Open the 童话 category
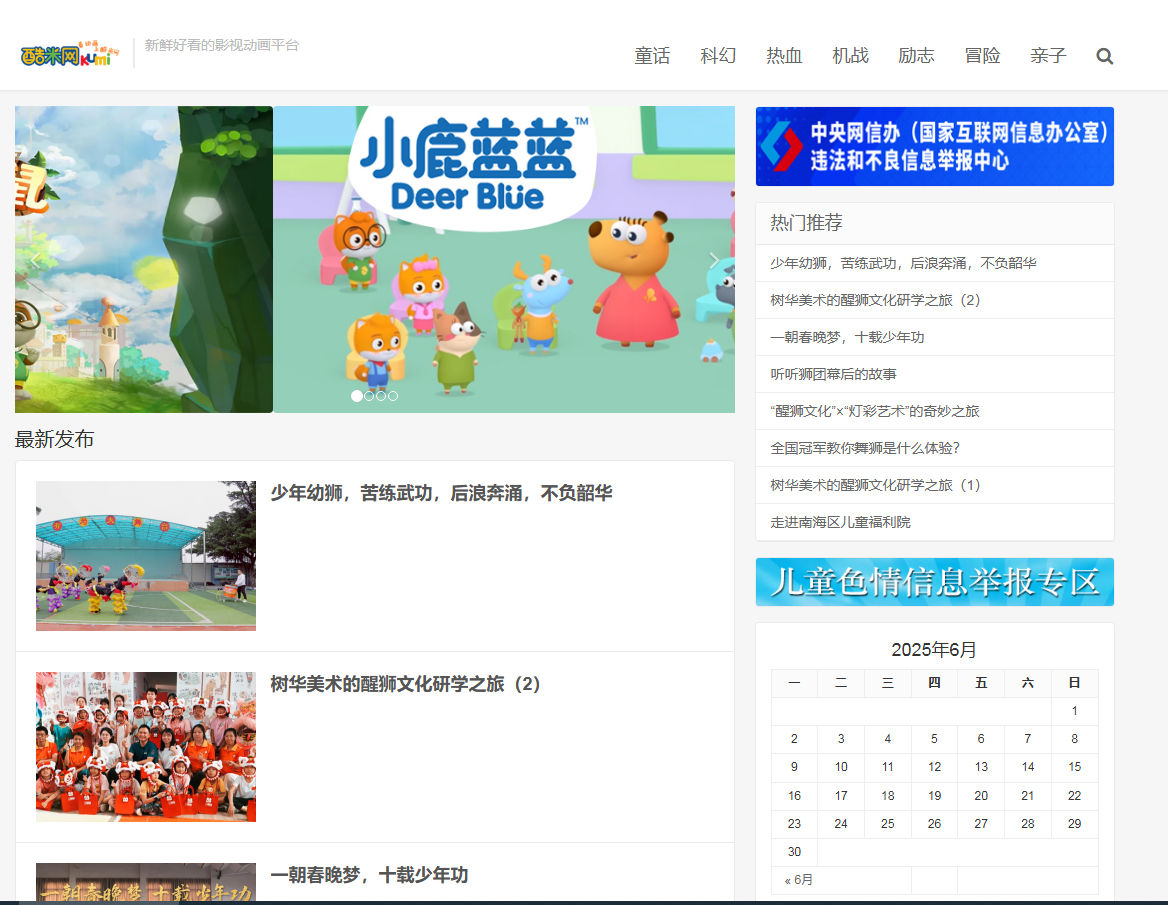Screen dimensions: 1168x905 653,56
